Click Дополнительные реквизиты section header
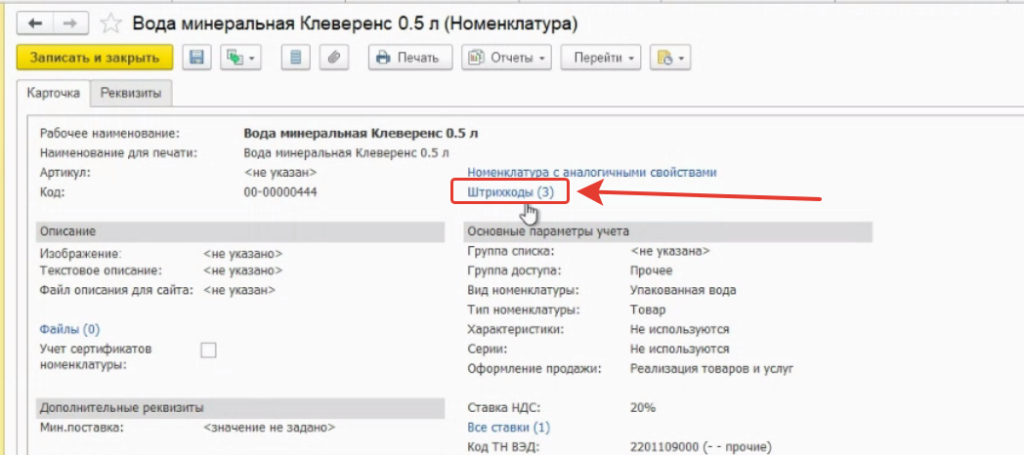The width and height of the screenshot is (1024, 455). tap(240, 408)
